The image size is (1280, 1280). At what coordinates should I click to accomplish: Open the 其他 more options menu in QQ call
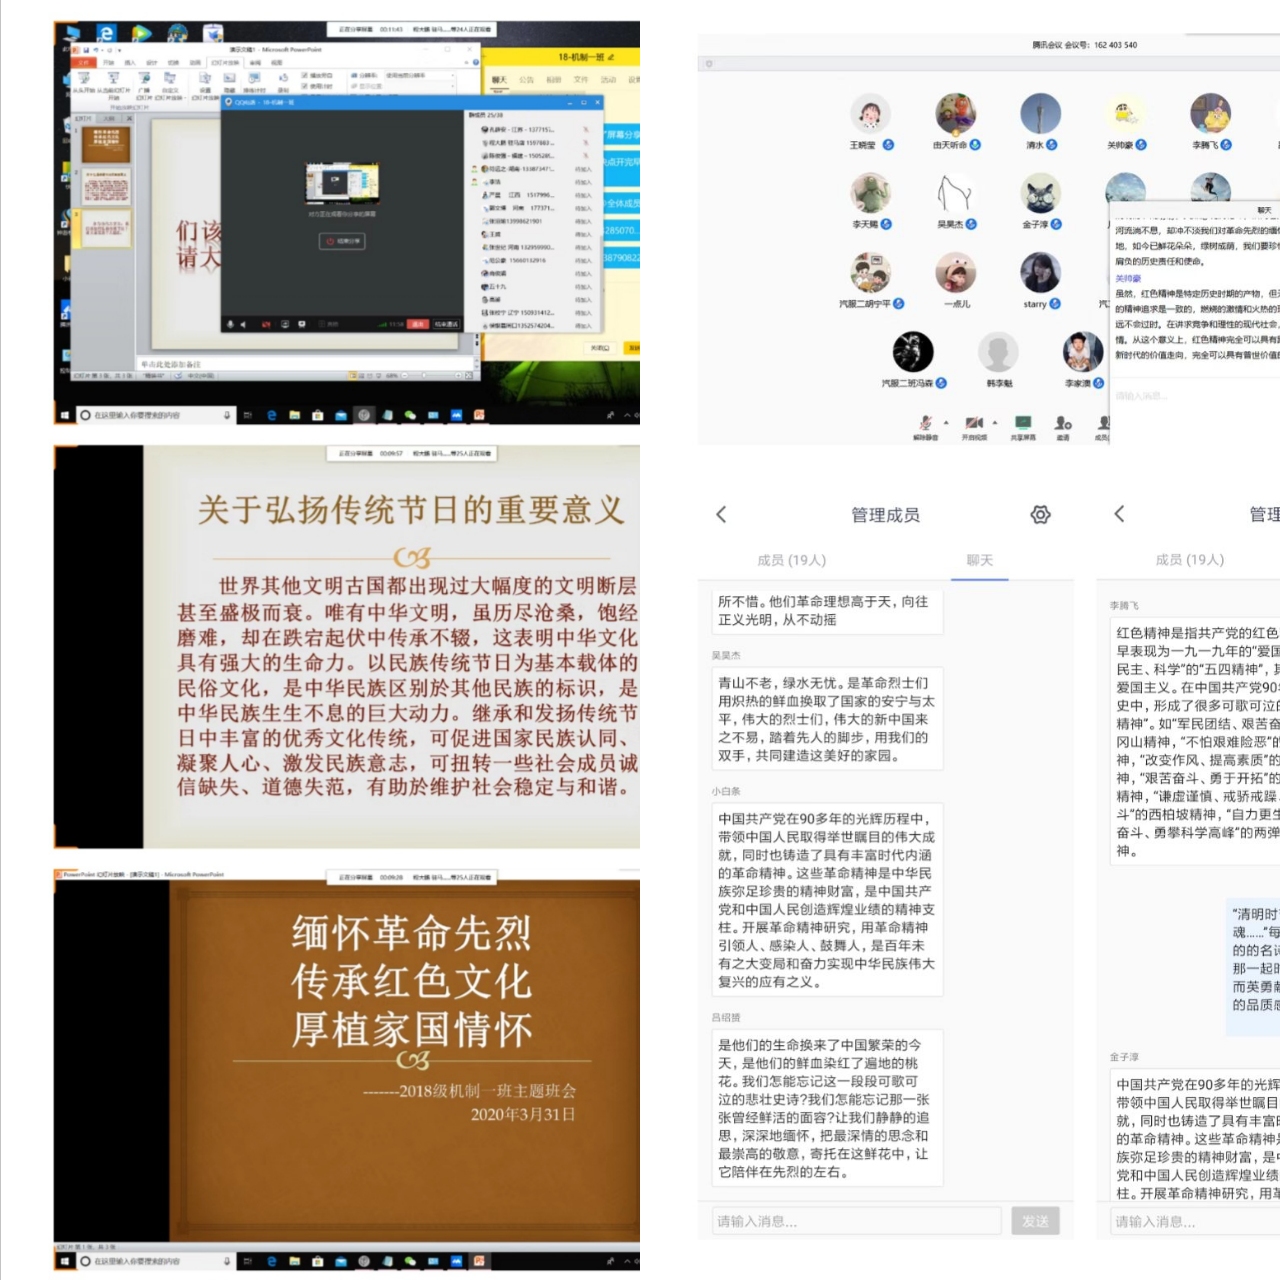(325, 325)
